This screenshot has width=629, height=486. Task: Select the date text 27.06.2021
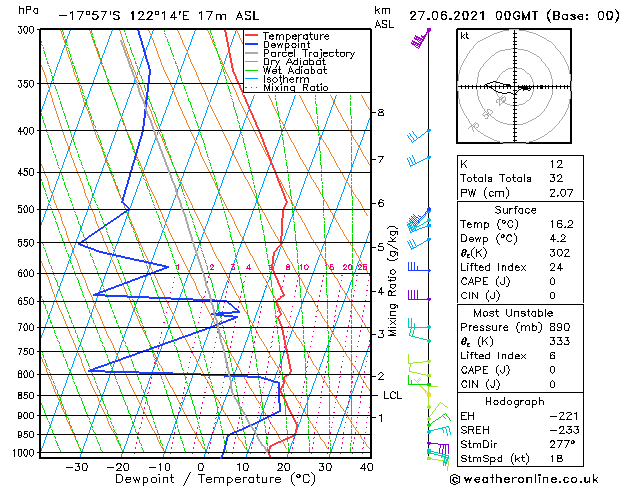(x=447, y=16)
